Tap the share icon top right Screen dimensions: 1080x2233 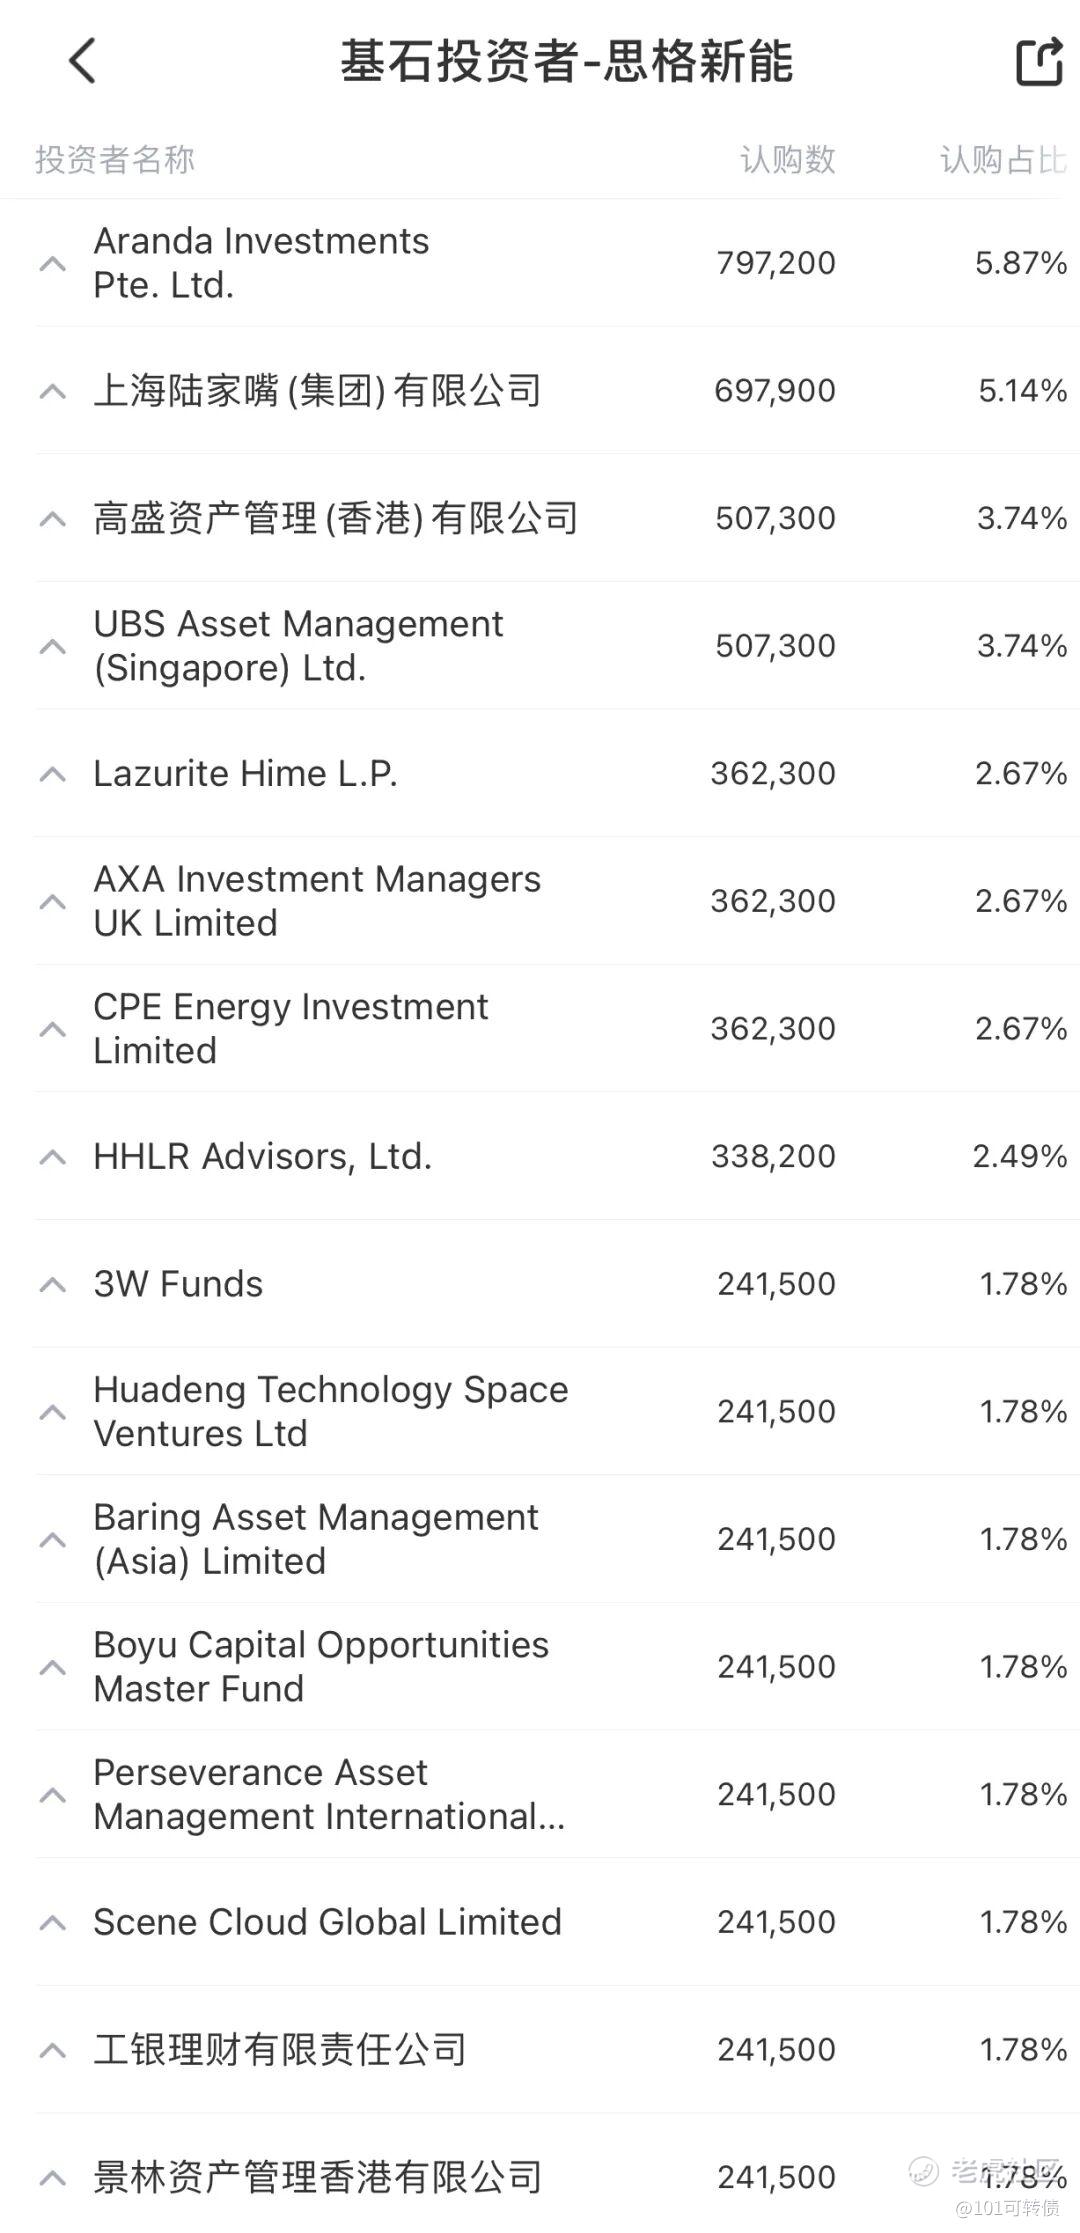pos(1038,62)
